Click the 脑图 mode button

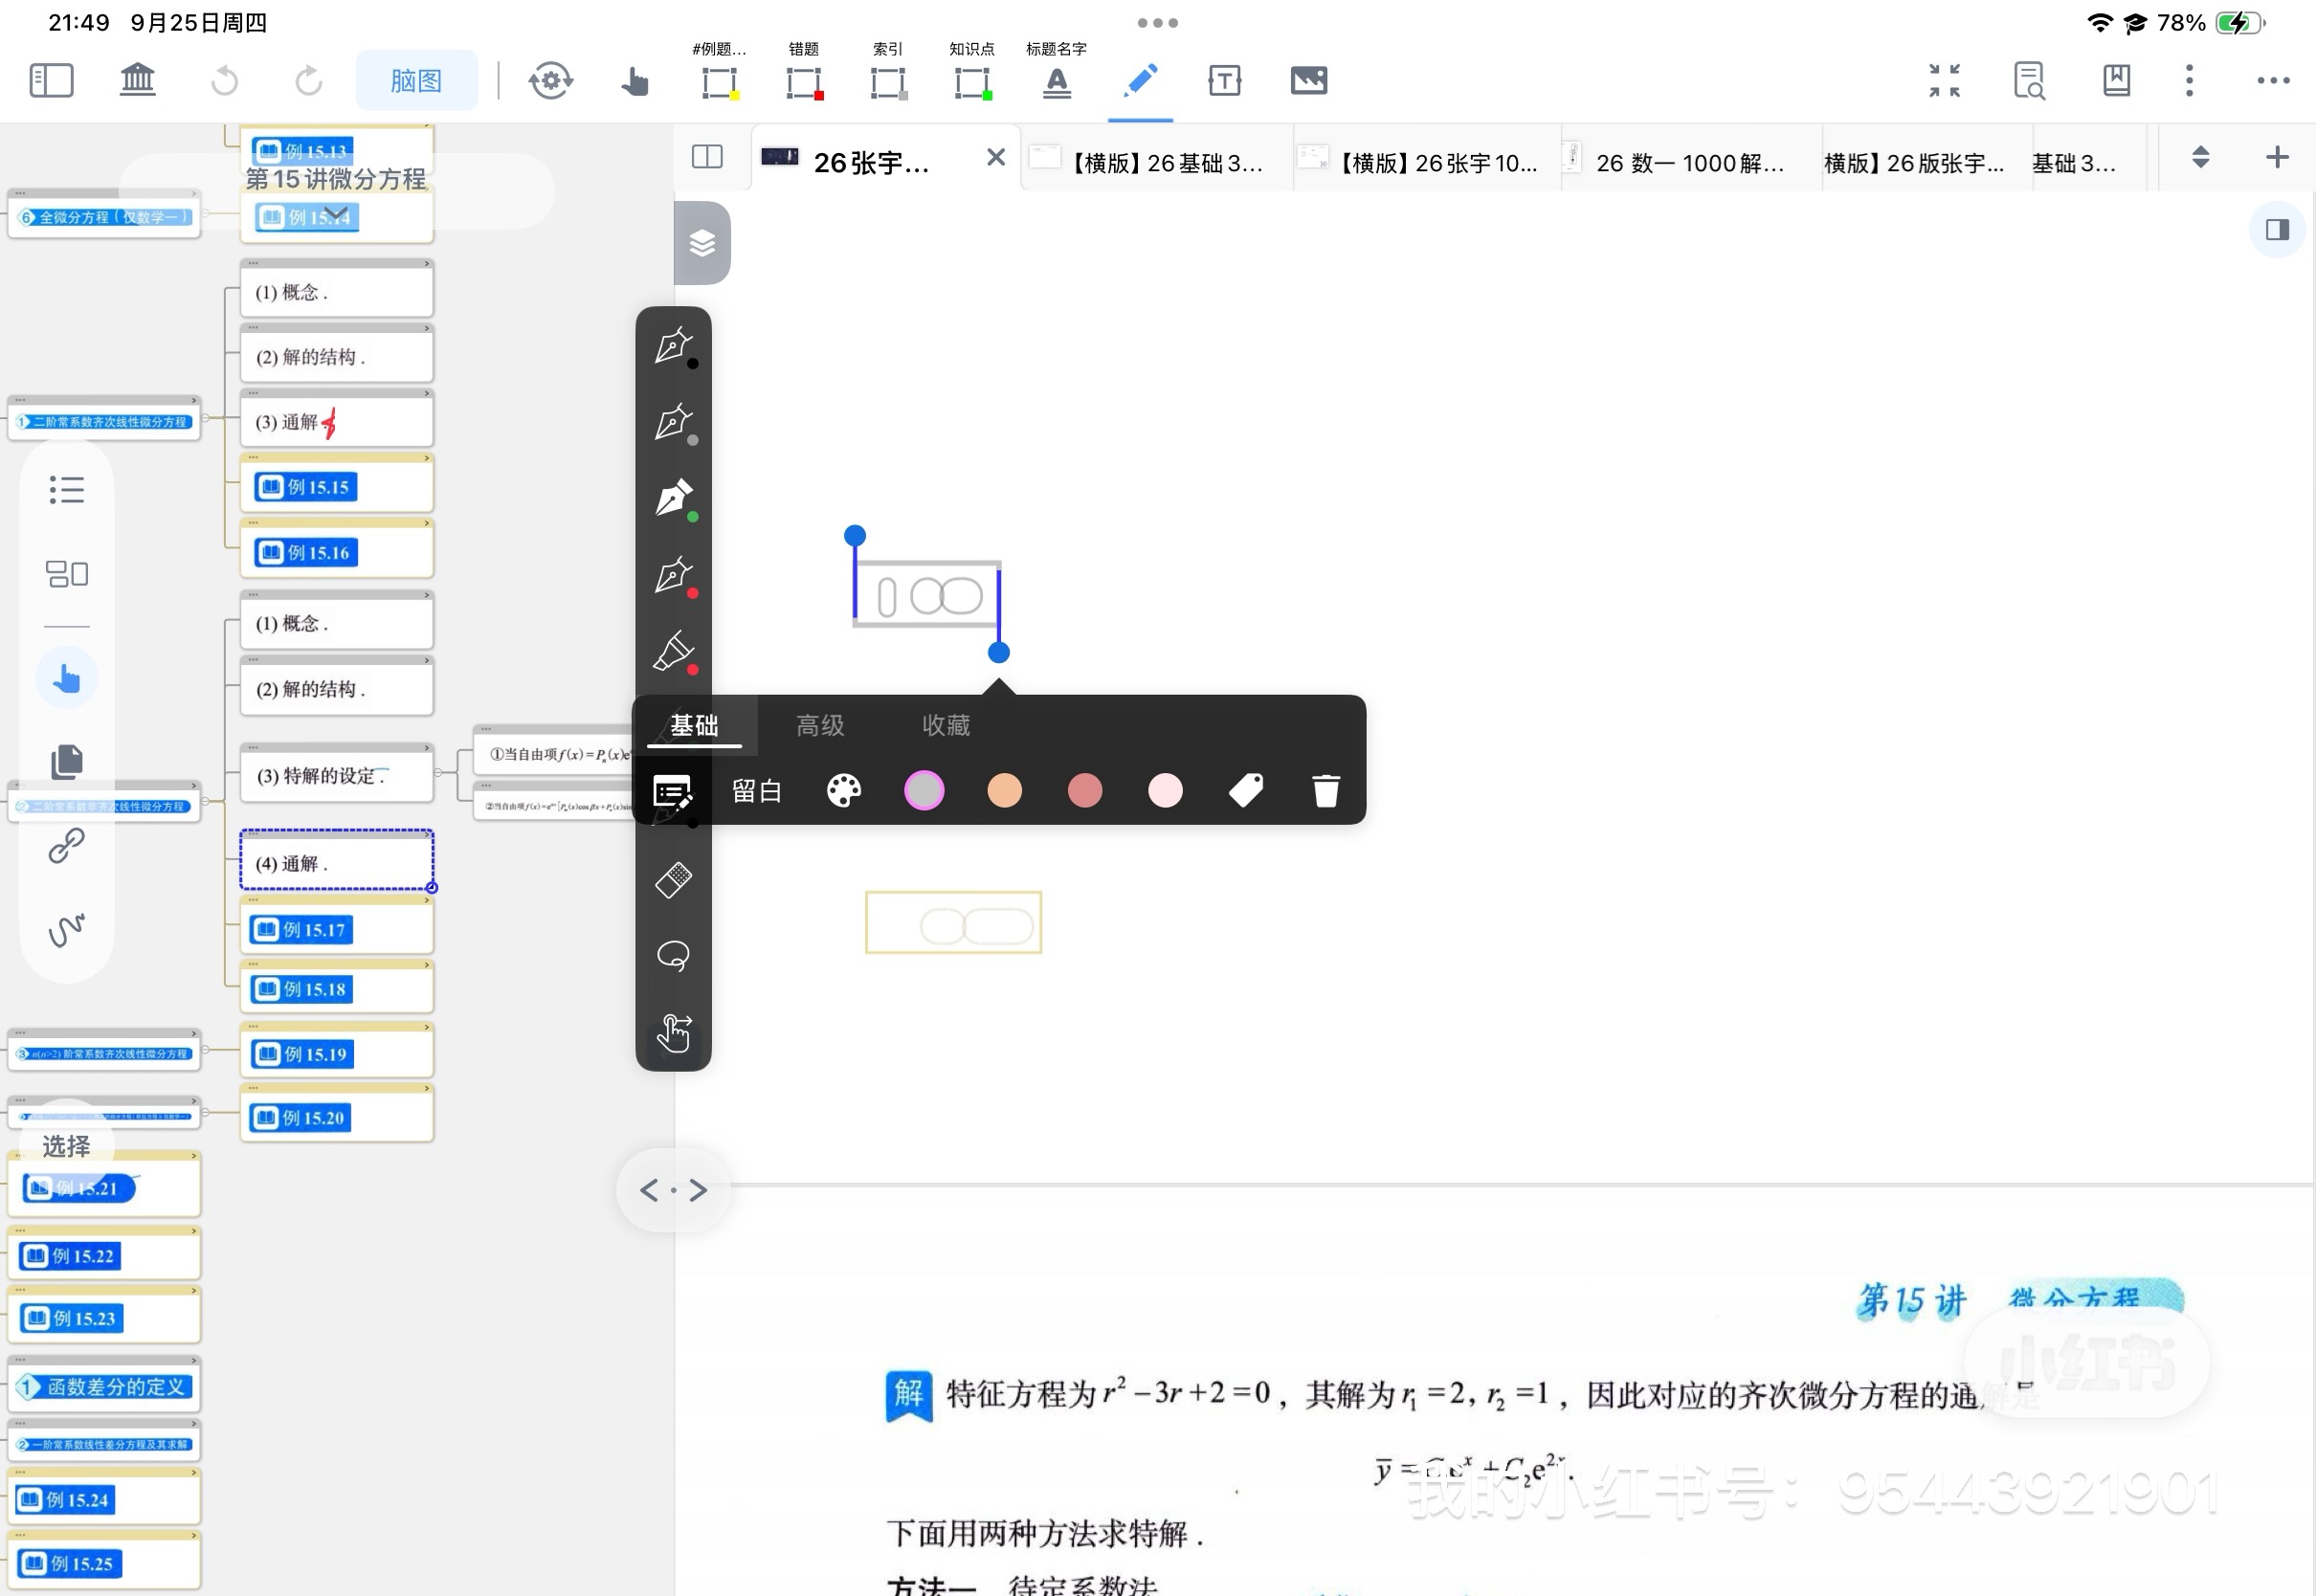[416, 81]
